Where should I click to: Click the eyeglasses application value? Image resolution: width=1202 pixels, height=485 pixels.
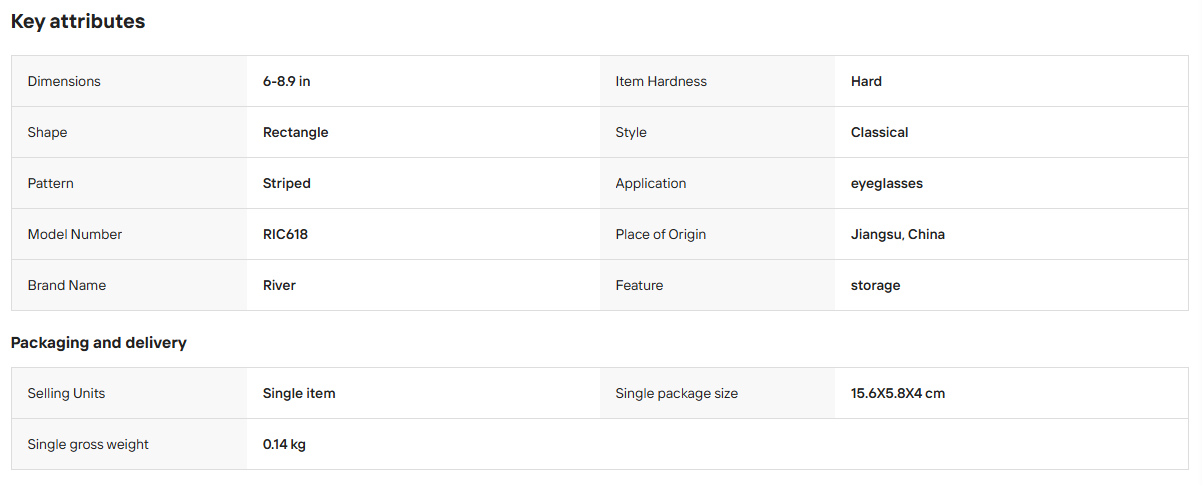coord(887,183)
